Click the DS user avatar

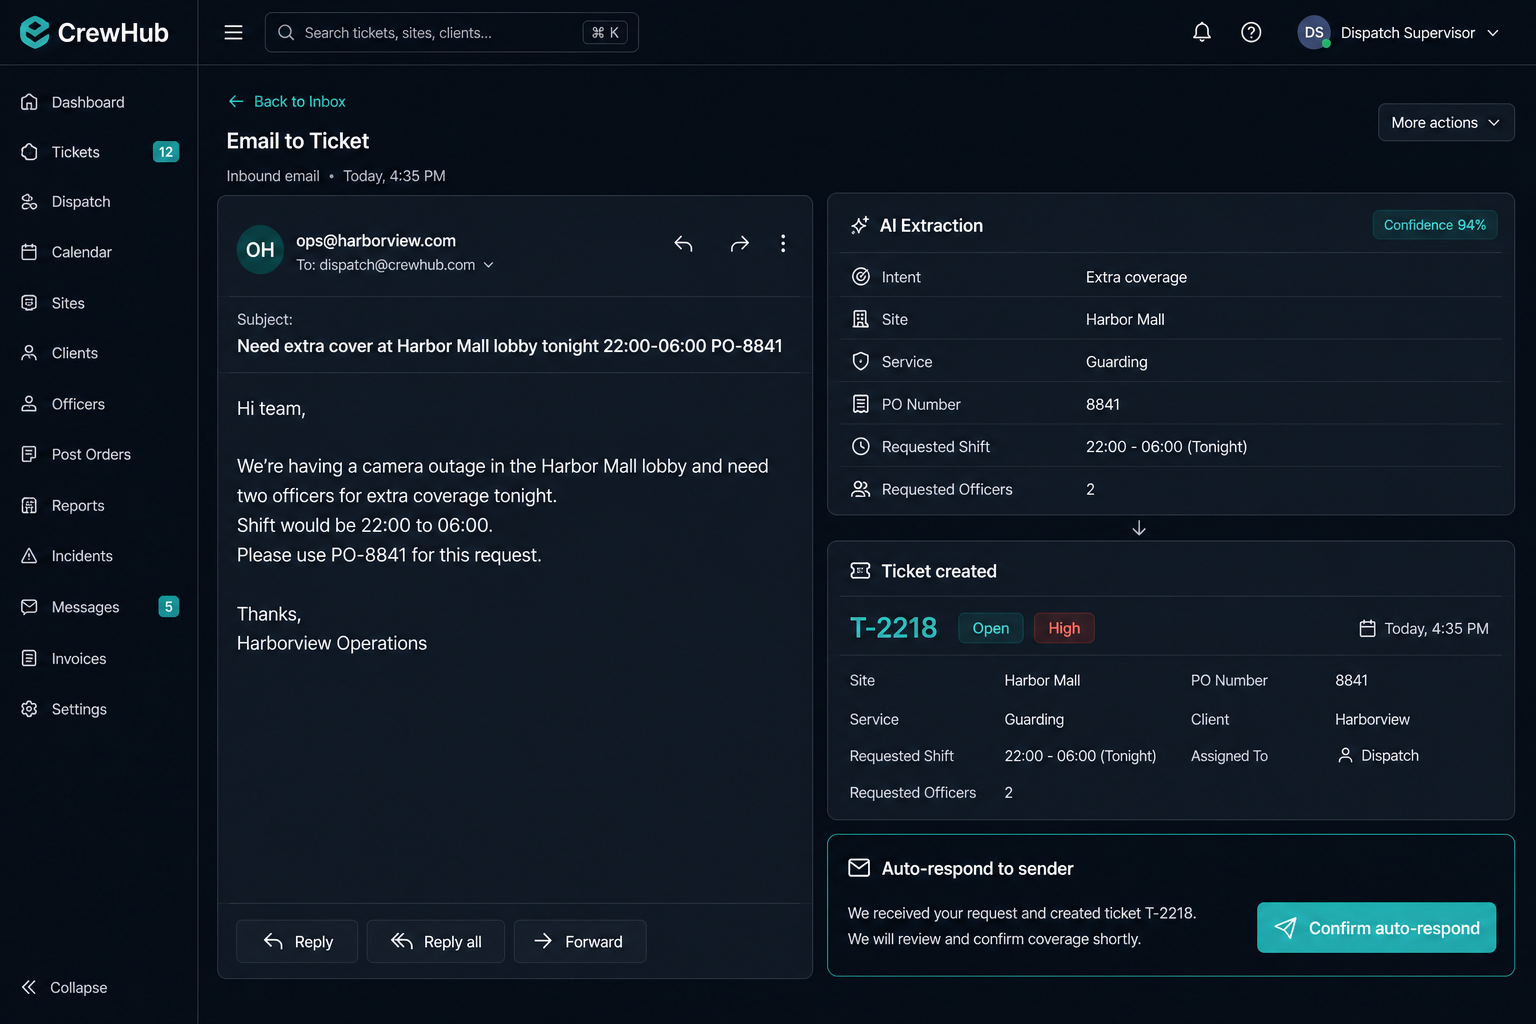[1314, 32]
